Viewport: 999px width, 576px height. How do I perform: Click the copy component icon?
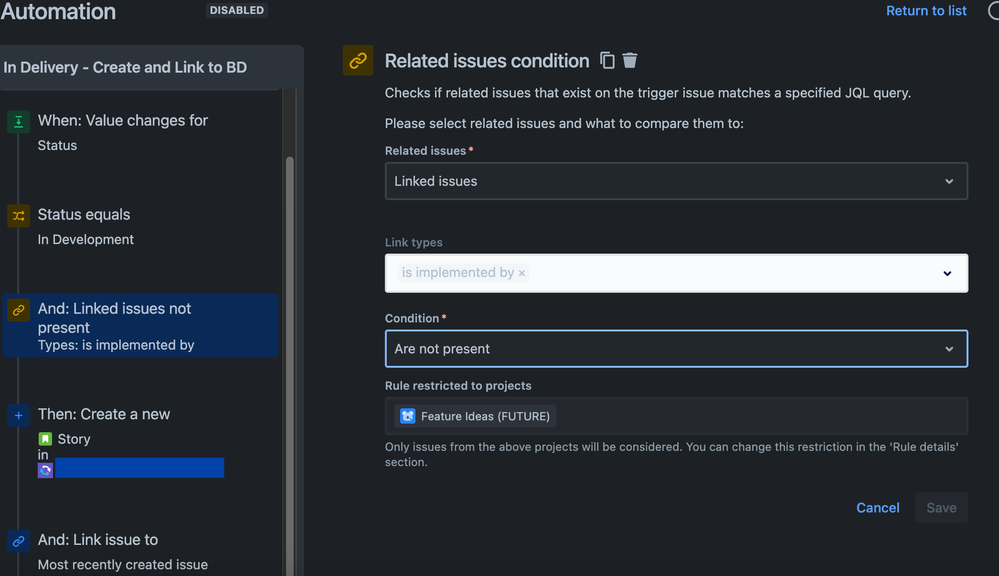607,61
